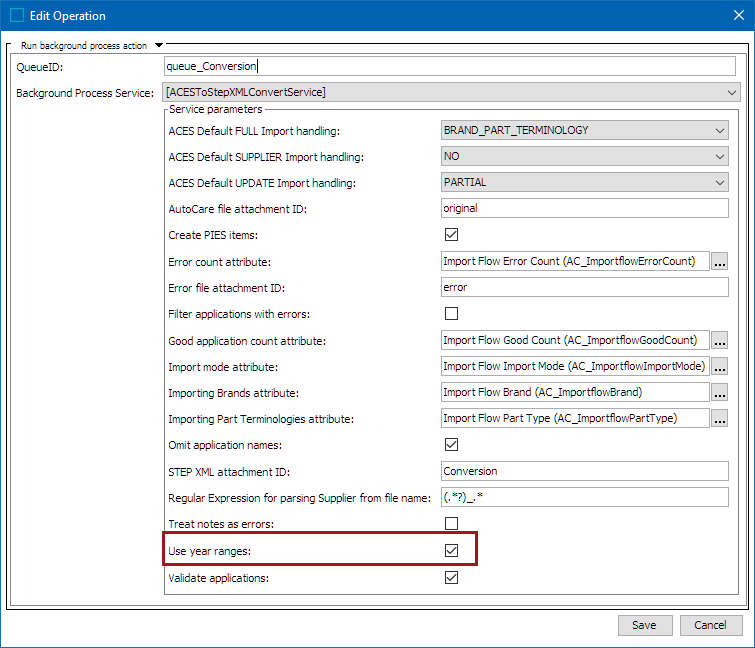Image resolution: width=755 pixels, height=648 pixels.
Task: Open browse button for Good application count attribute
Action: pos(719,340)
